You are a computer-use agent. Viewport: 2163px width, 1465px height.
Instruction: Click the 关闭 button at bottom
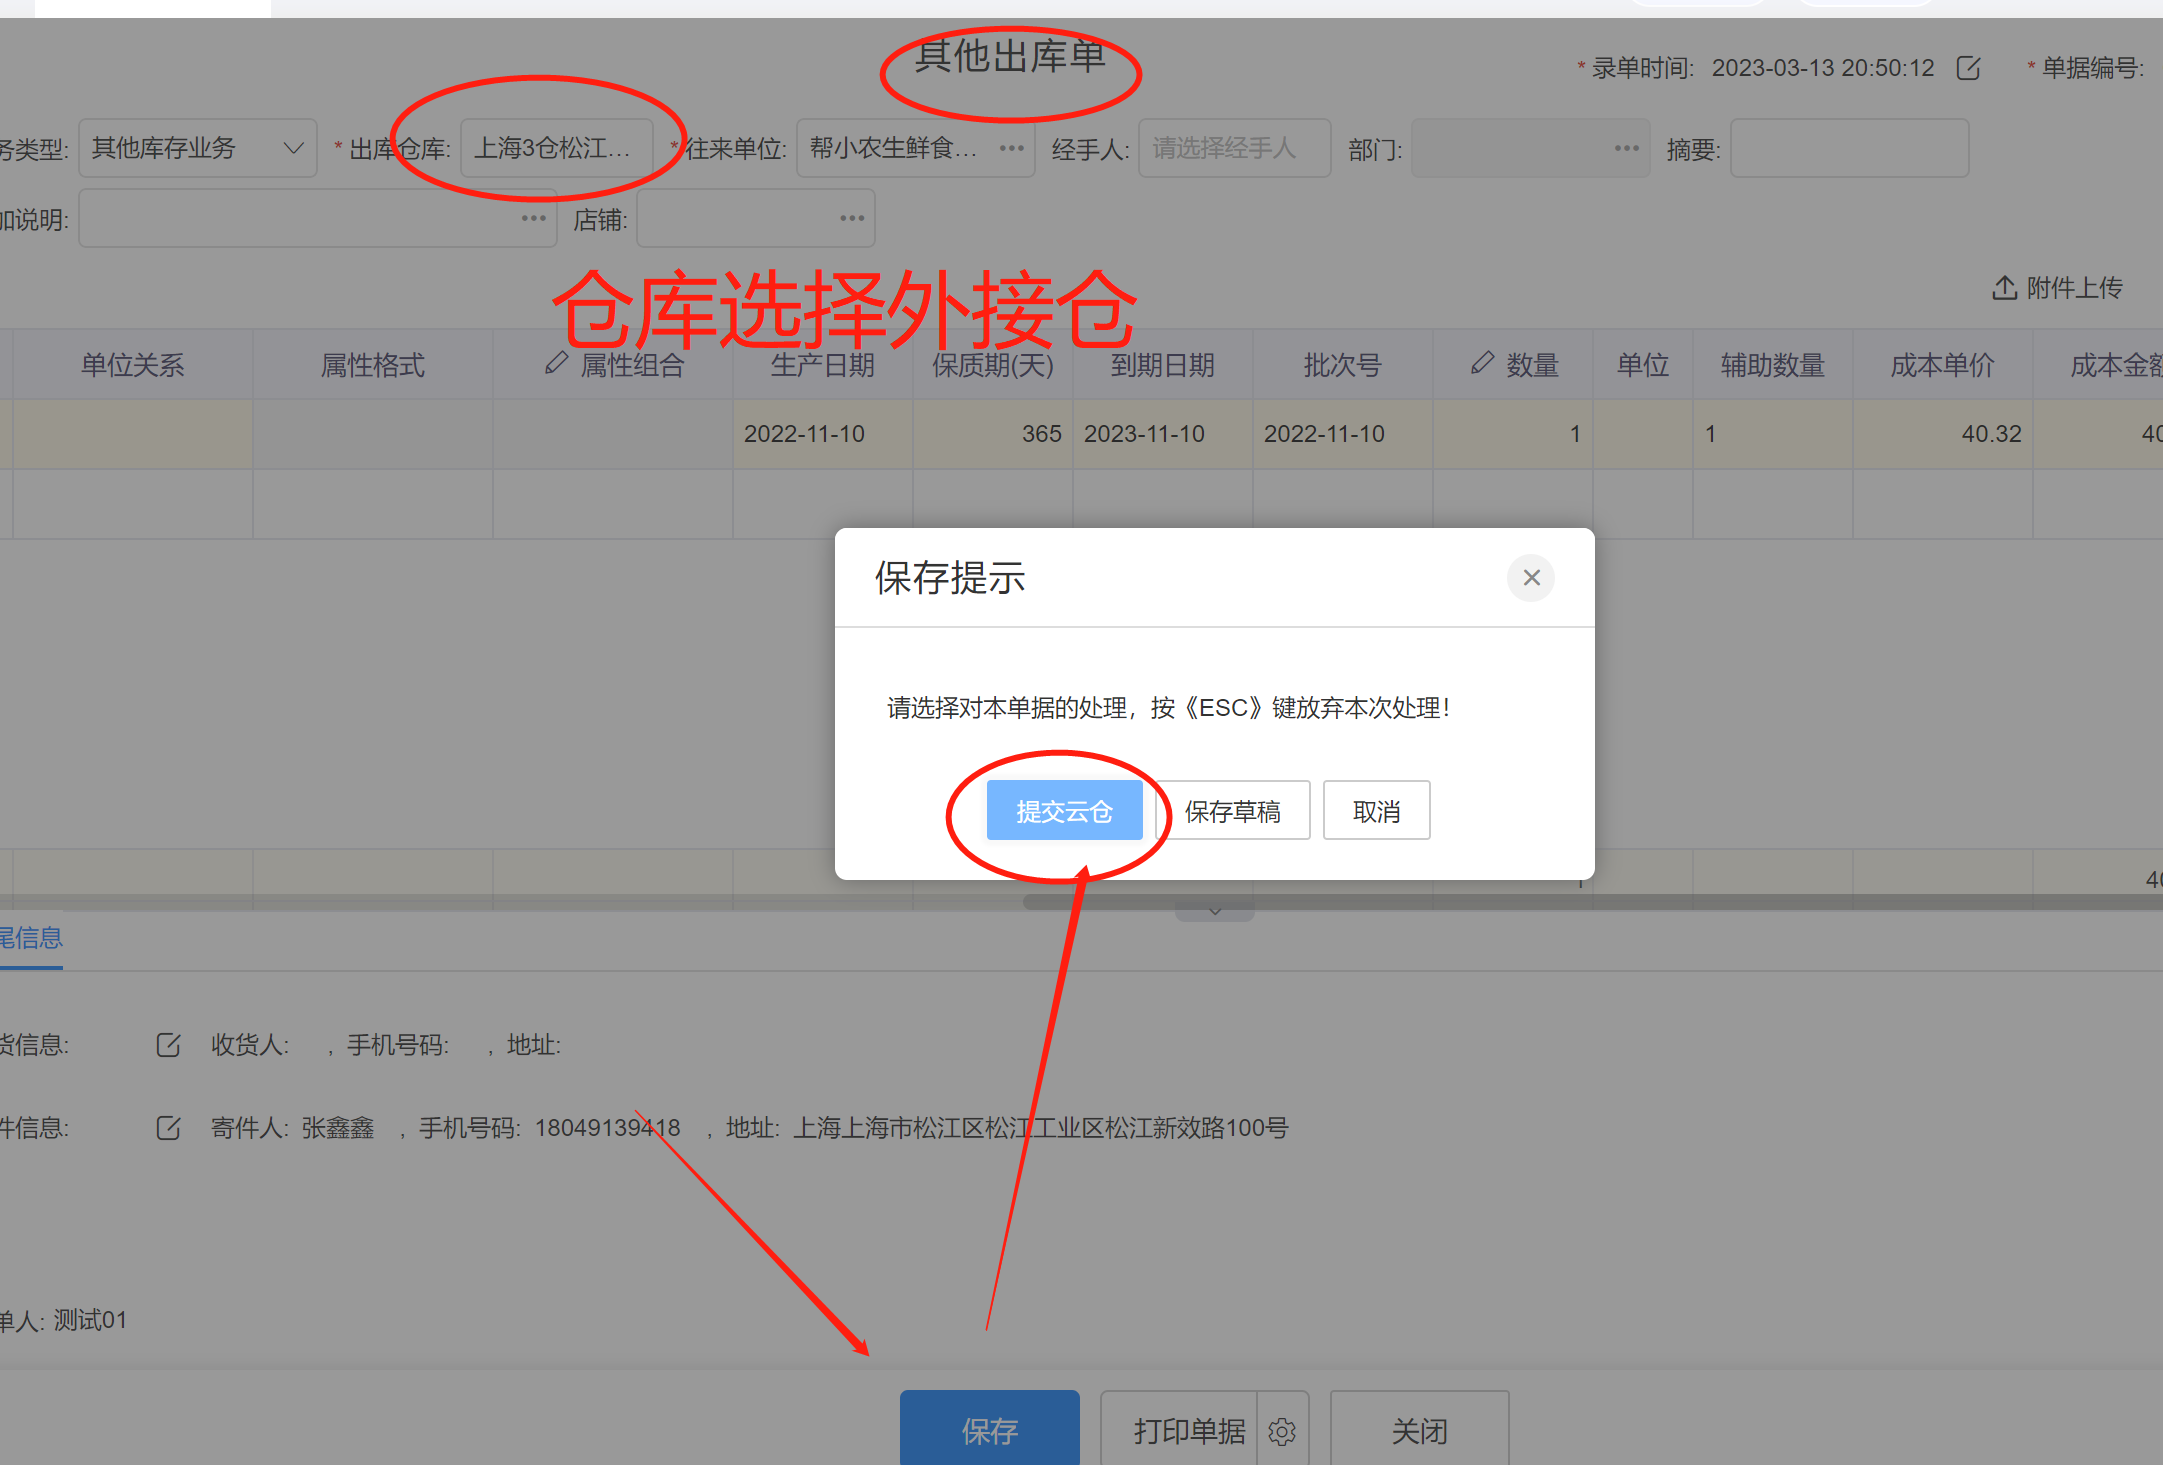[x=1419, y=1430]
